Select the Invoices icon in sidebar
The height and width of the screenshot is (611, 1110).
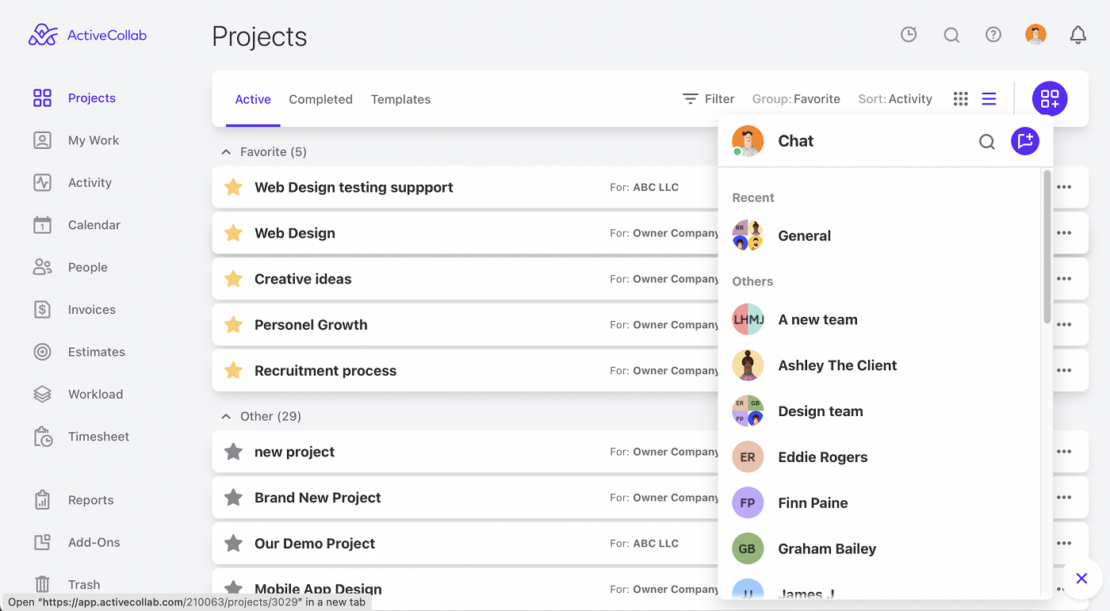click(x=43, y=309)
